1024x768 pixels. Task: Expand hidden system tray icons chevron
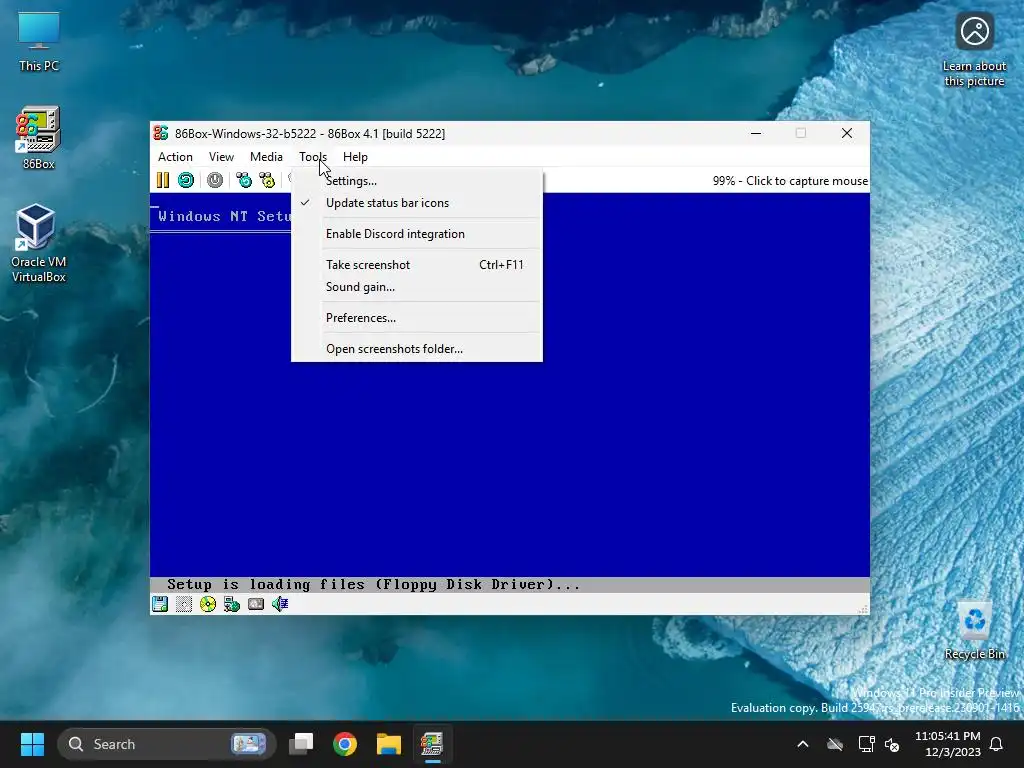pyautogui.click(x=803, y=744)
